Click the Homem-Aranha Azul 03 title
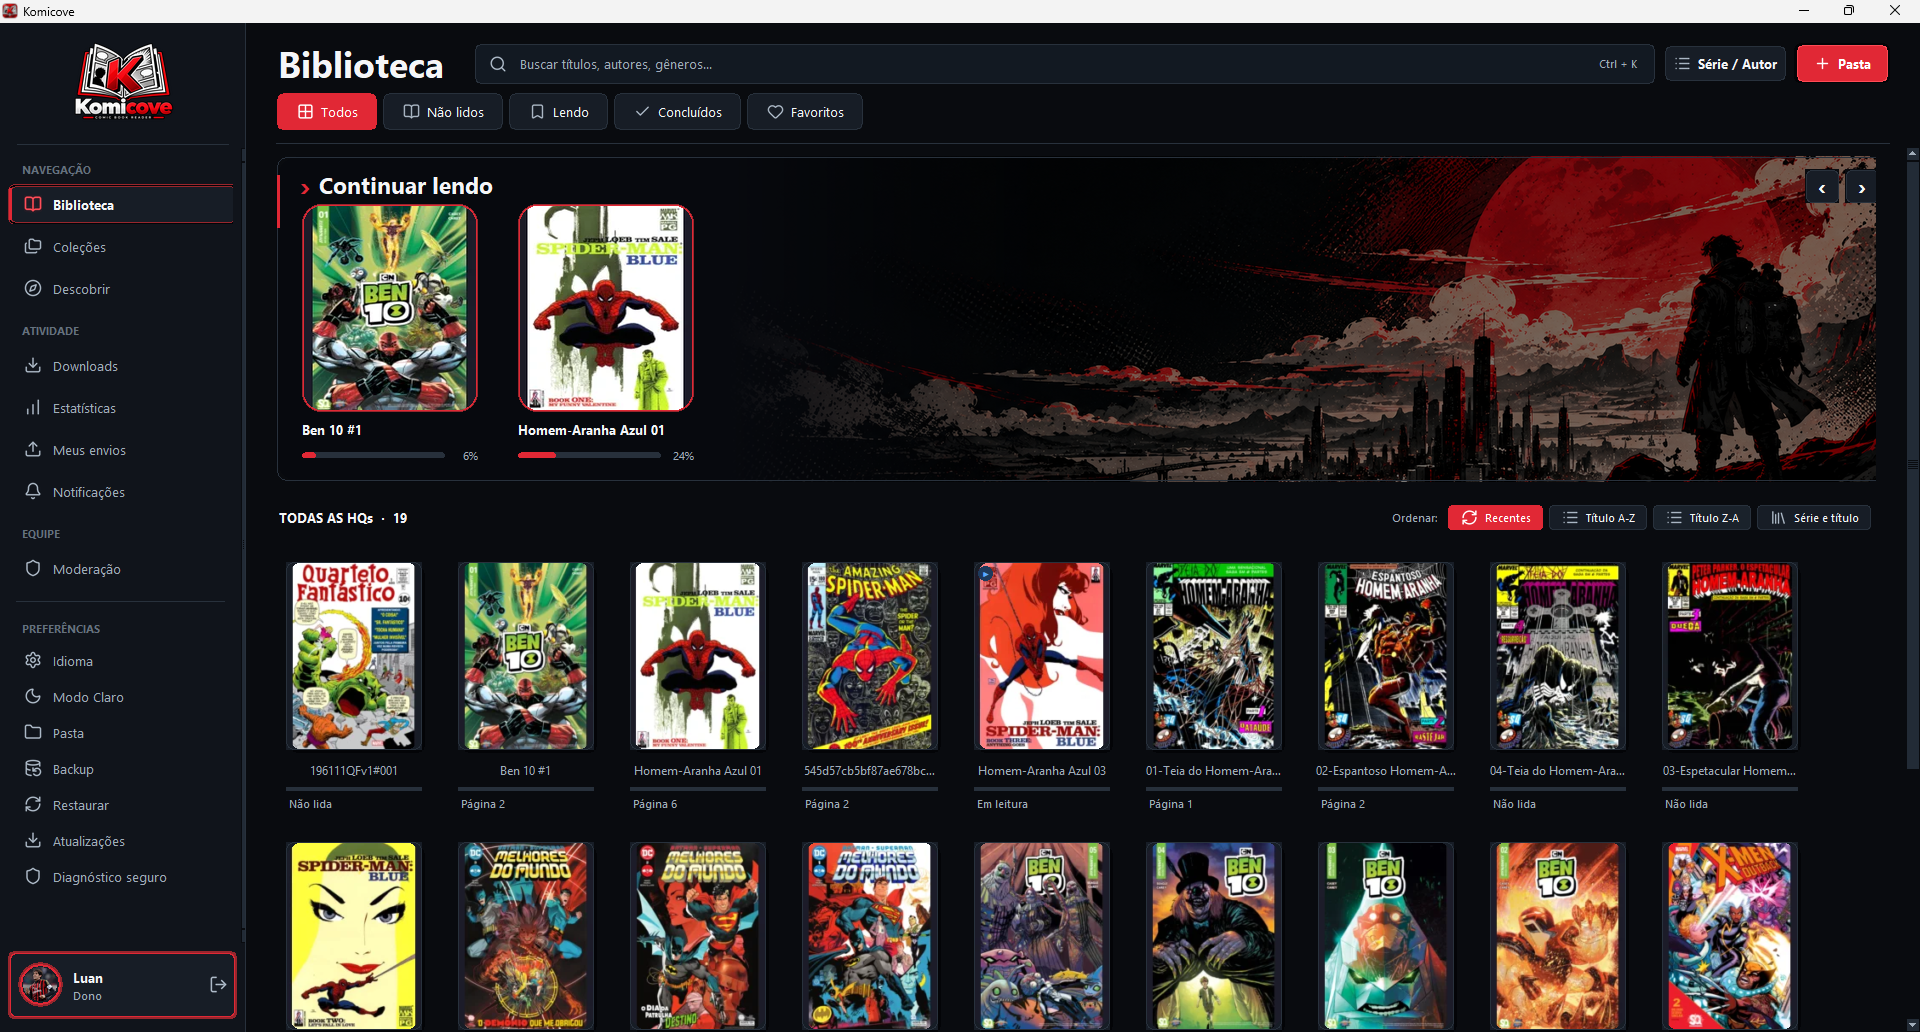The height and width of the screenshot is (1032, 1920). click(x=1042, y=771)
